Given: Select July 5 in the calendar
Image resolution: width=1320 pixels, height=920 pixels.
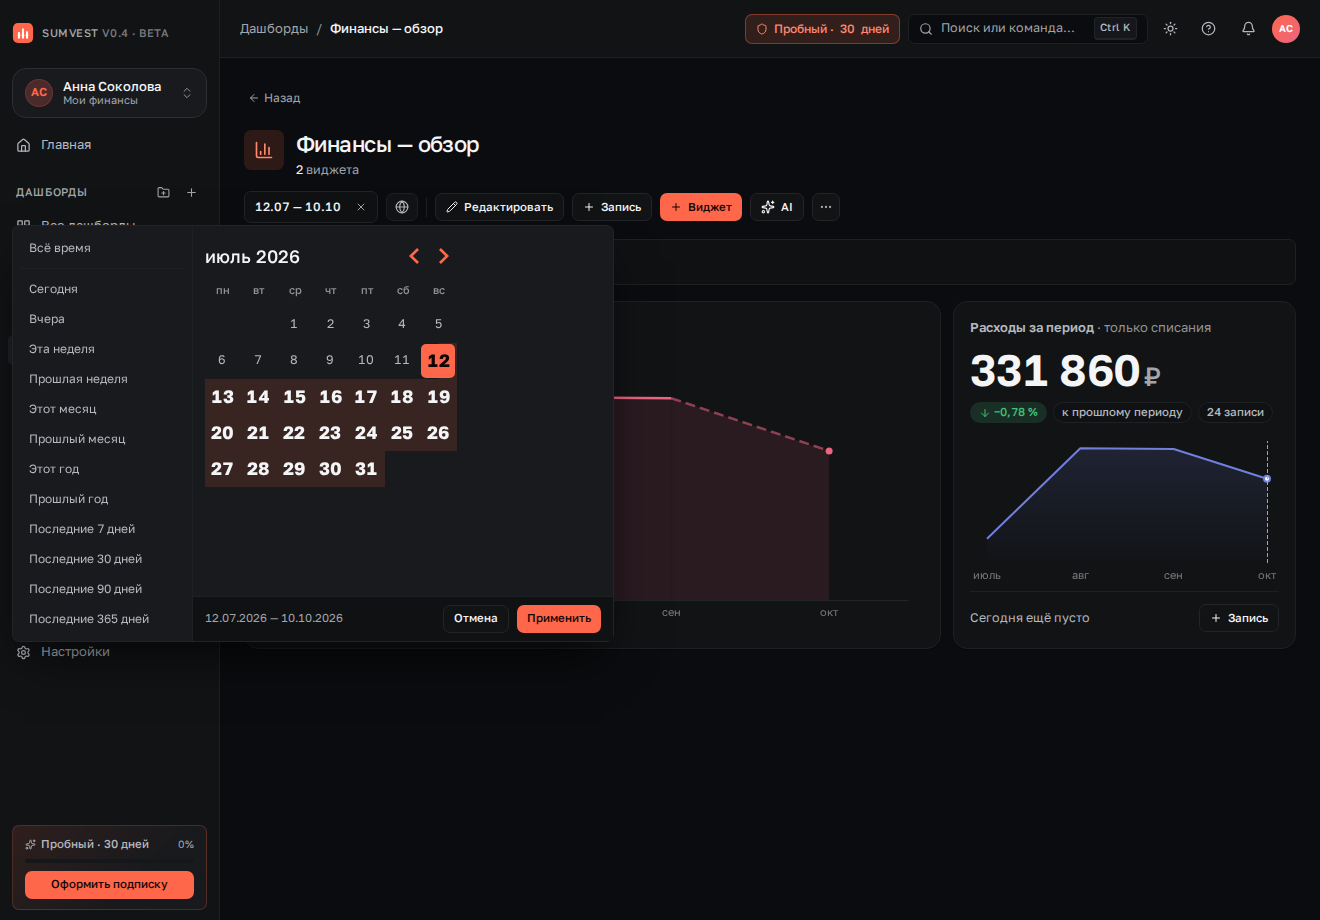Looking at the screenshot, I should [438, 324].
